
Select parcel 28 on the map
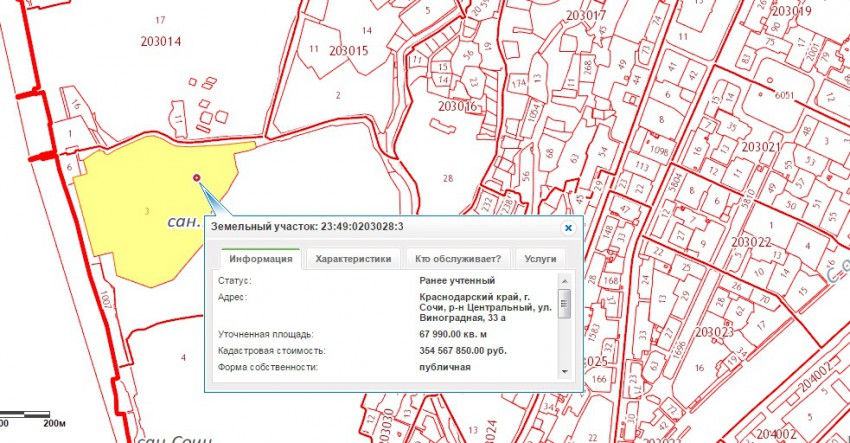tap(447, 178)
